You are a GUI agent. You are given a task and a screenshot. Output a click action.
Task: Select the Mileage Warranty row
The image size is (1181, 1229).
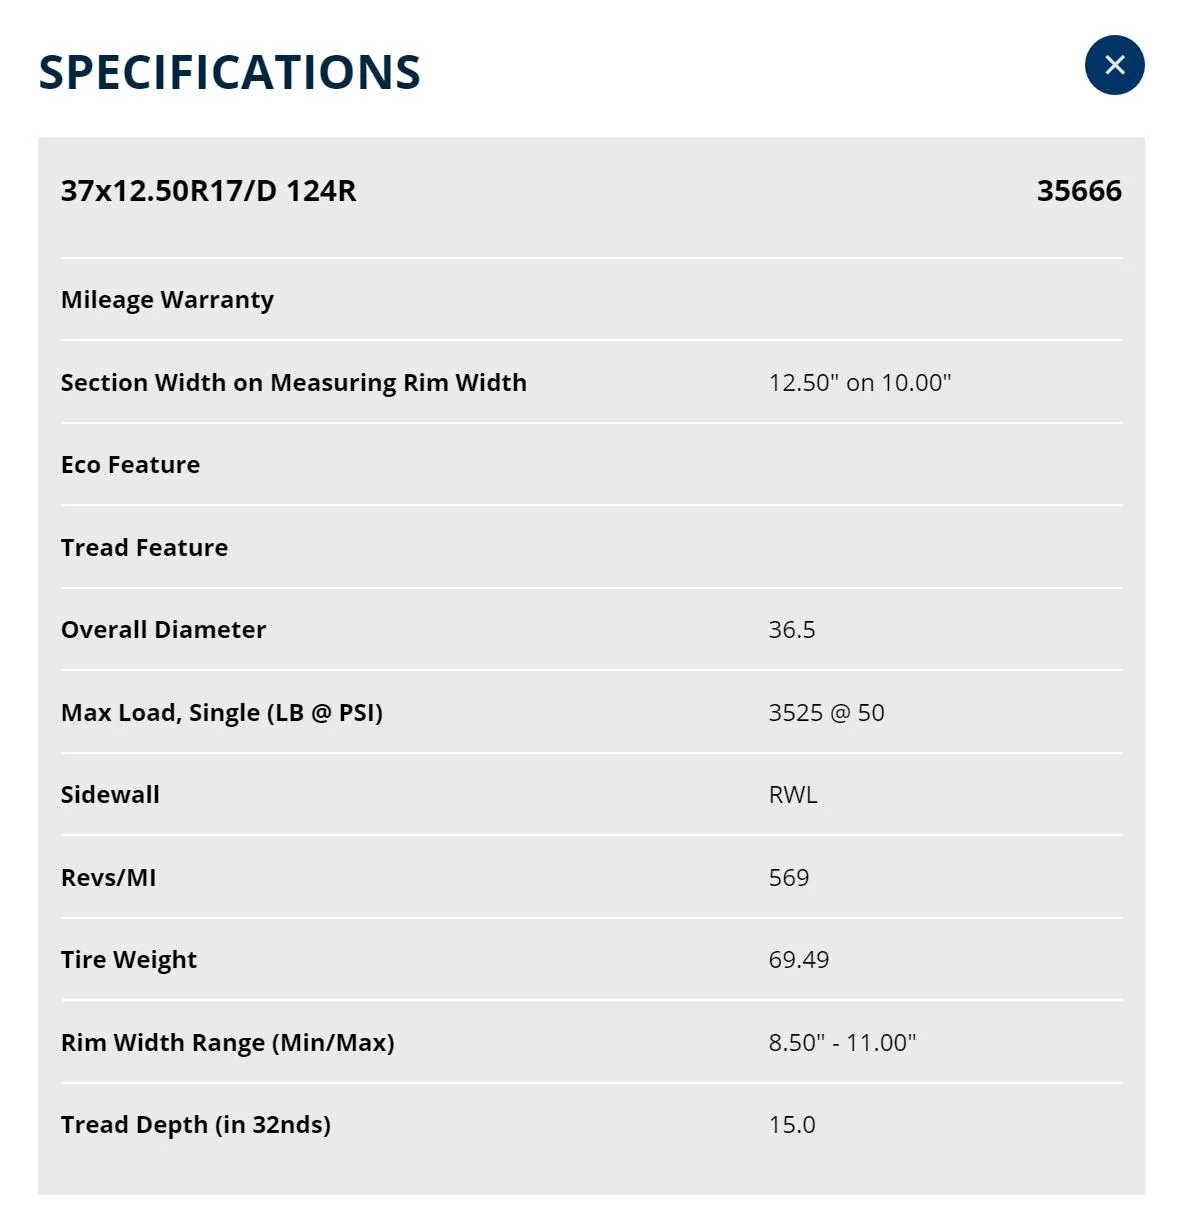point(591,300)
